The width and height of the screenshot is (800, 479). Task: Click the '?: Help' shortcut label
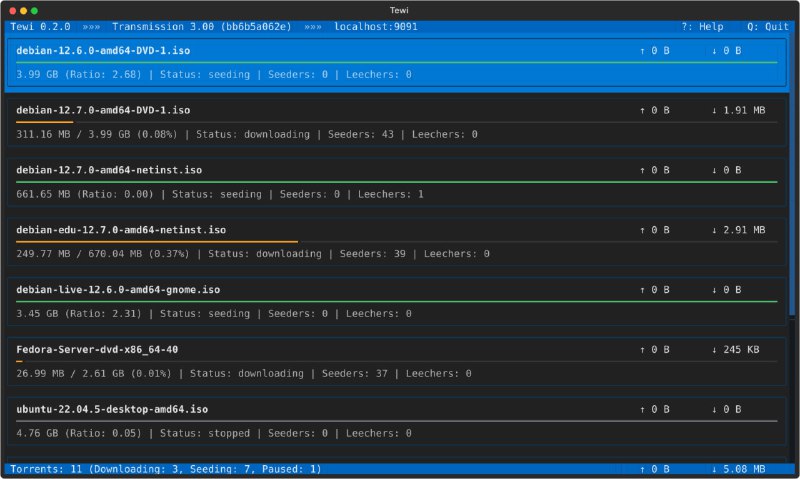point(702,27)
